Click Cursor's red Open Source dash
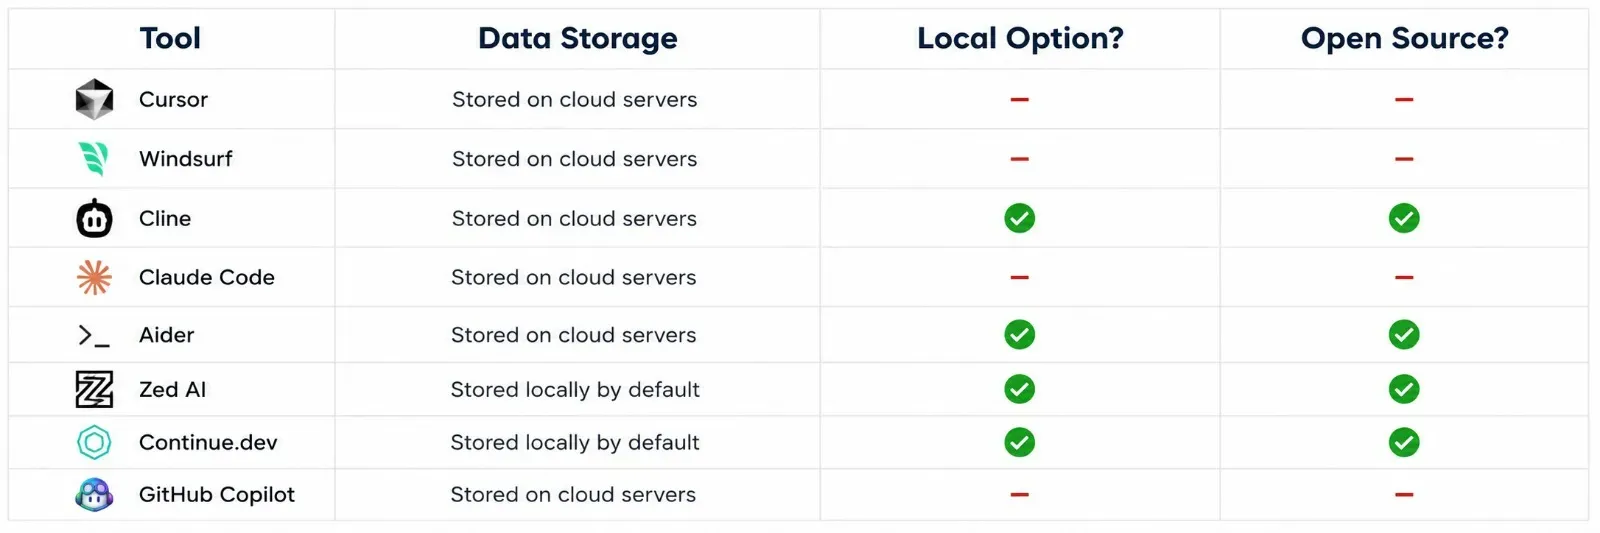The height and width of the screenshot is (533, 1600). click(1404, 100)
